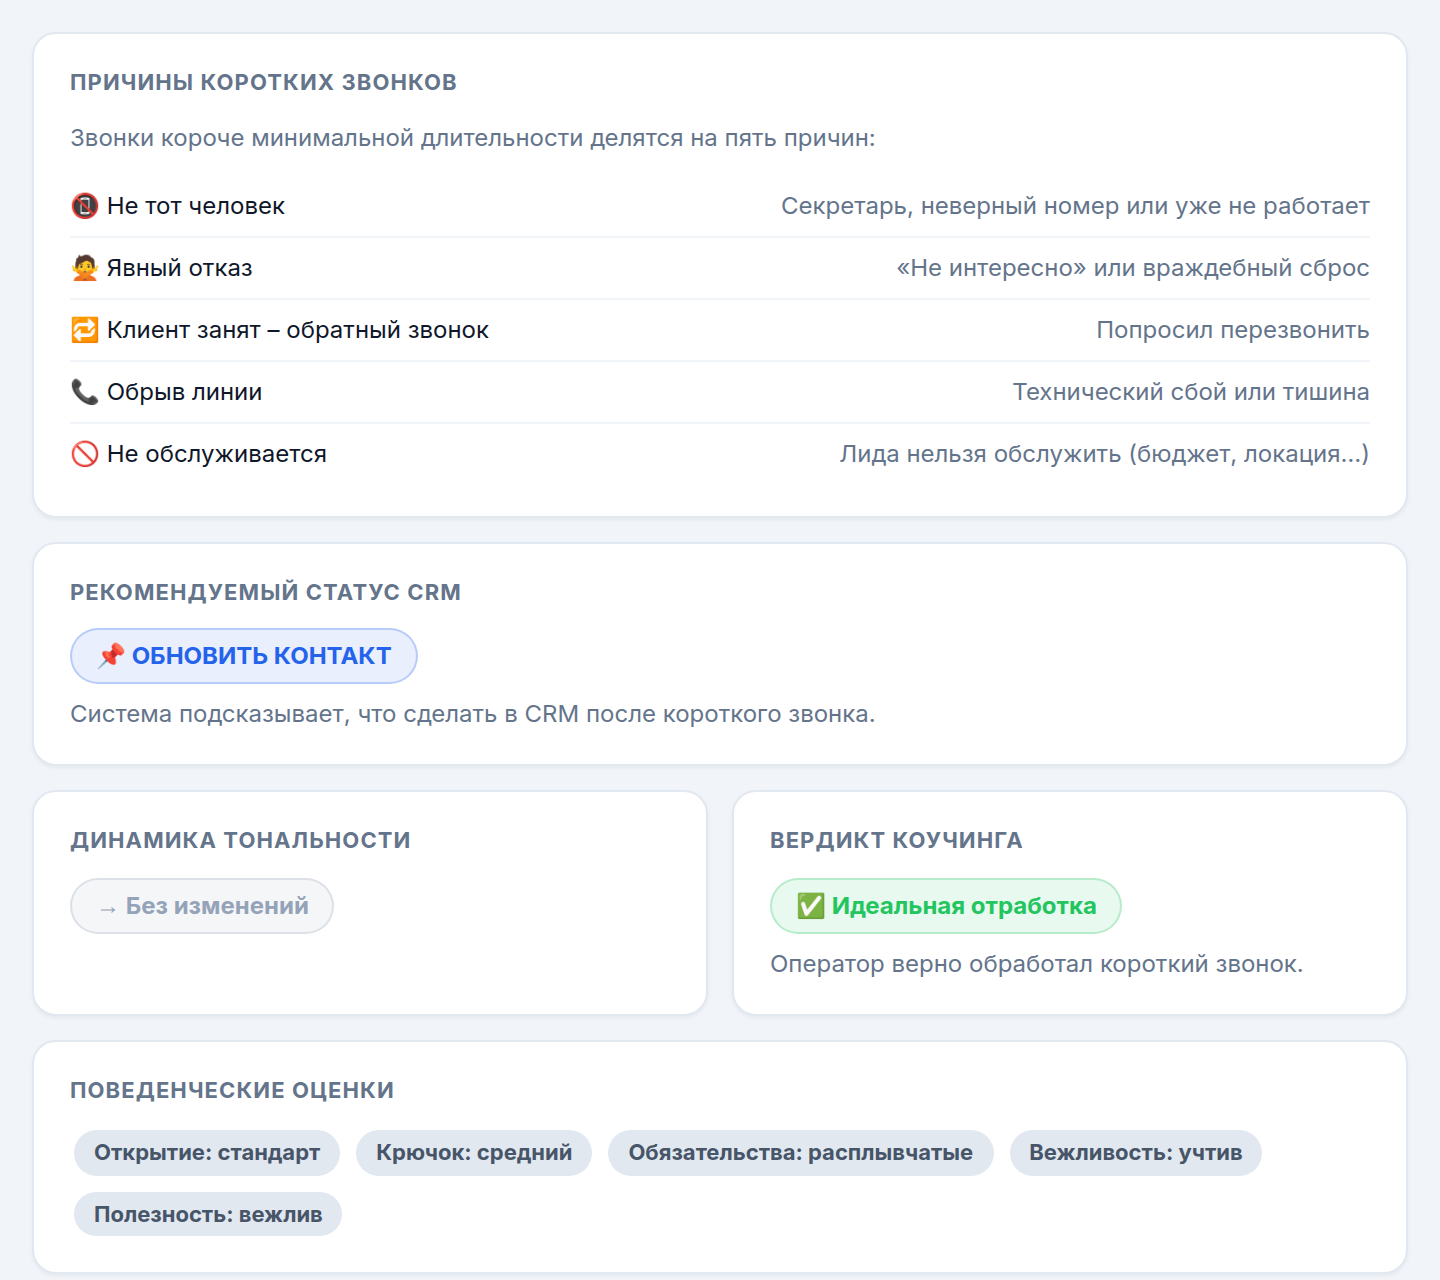Click the «Не обслуживается» reason label

point(217,454)
